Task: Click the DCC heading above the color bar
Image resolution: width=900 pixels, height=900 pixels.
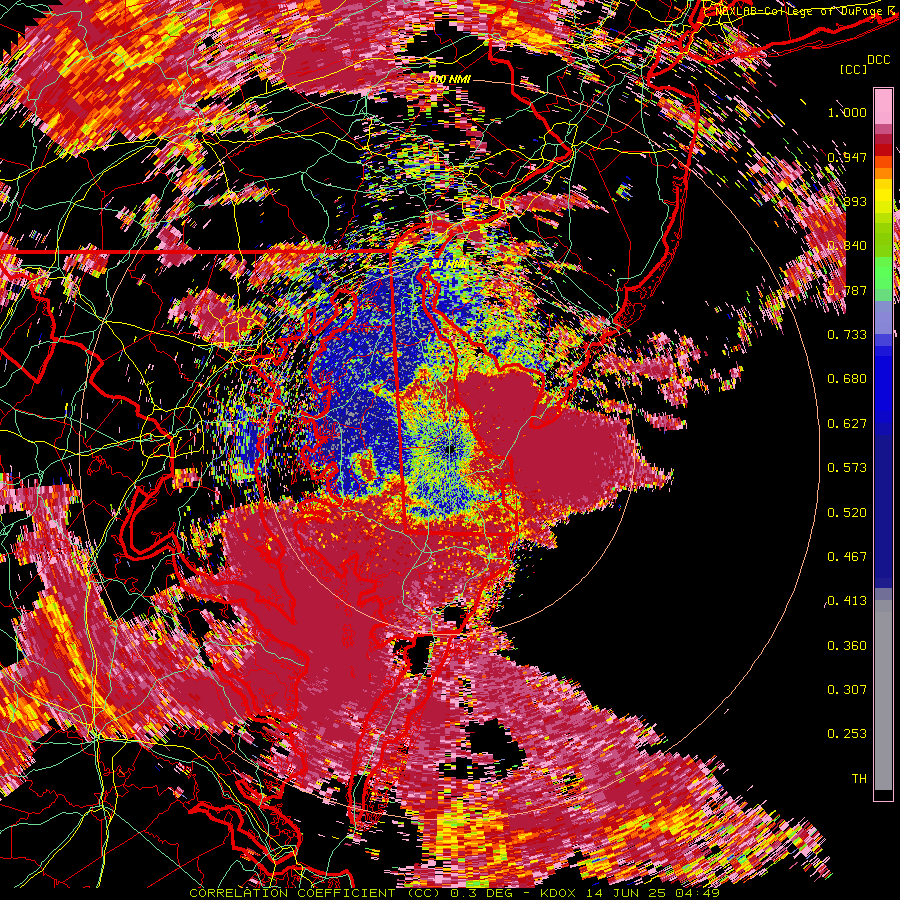Action: (x=879, y=60)
